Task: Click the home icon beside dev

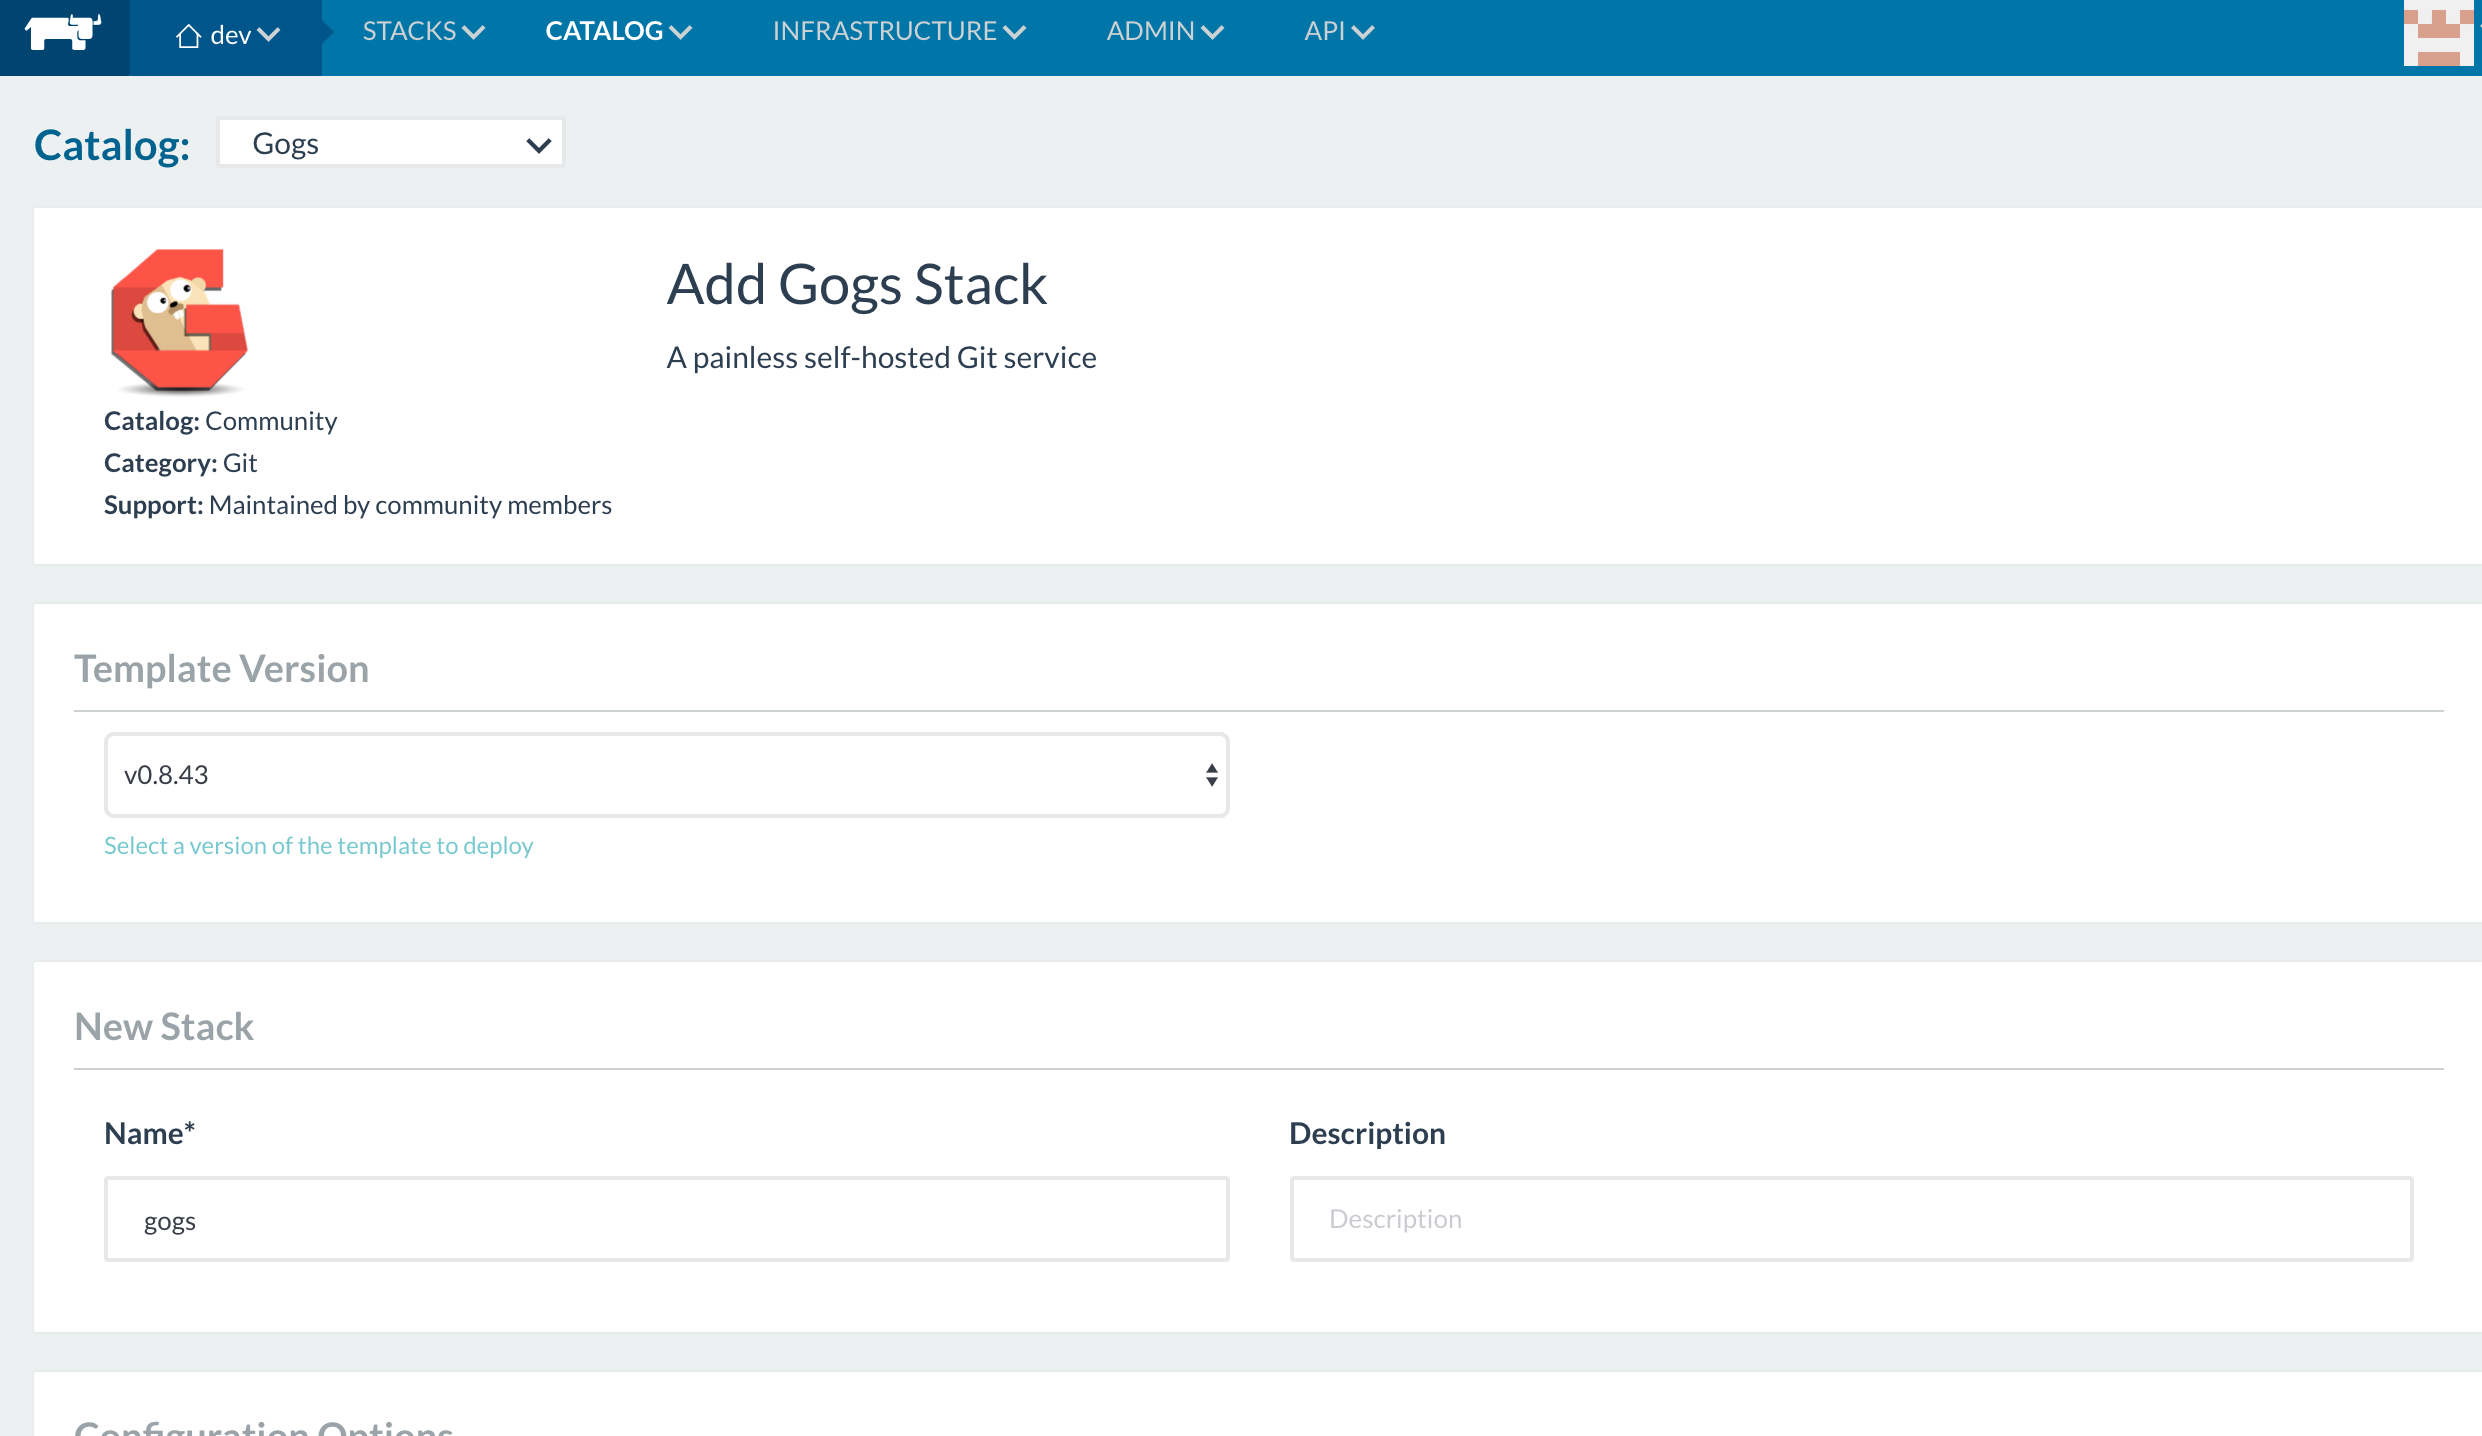Action: pos(188,36)
